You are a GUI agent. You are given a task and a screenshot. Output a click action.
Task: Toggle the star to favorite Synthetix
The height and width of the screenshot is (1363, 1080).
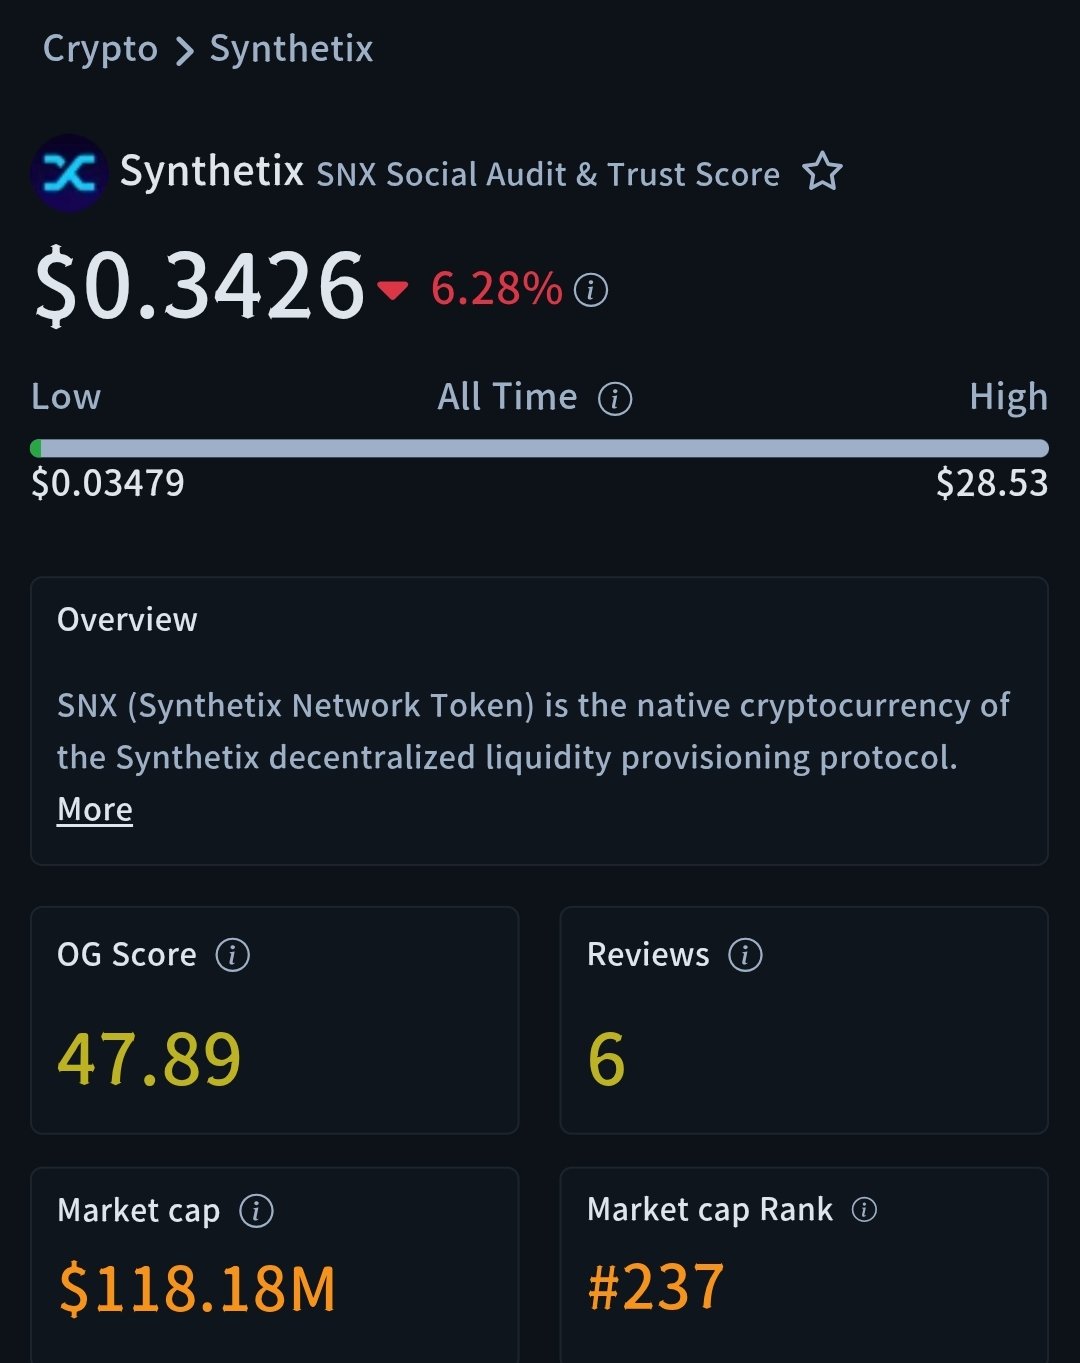pos(822,172)
